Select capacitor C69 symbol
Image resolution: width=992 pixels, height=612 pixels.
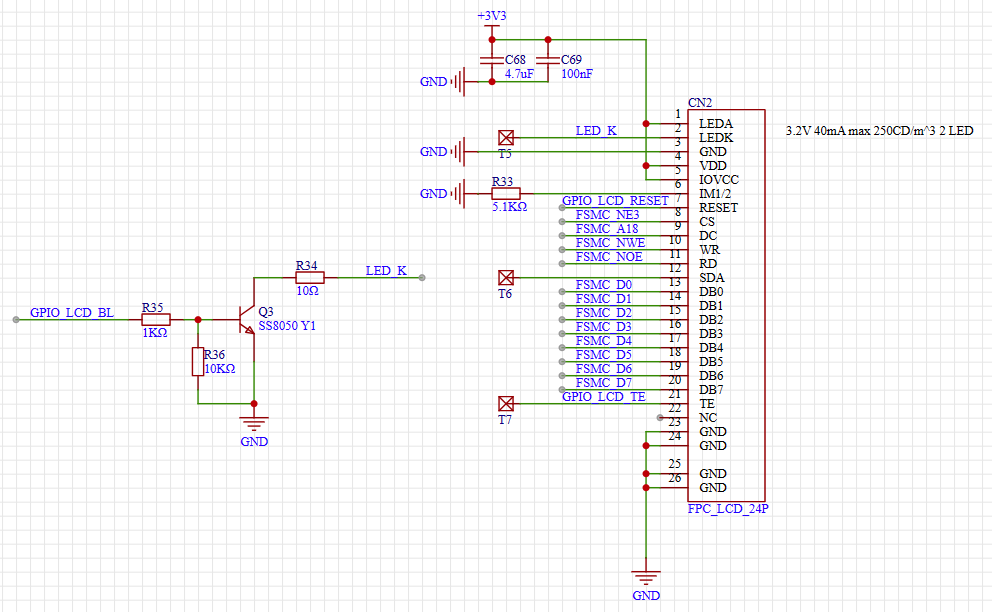[x=548, y=60]
